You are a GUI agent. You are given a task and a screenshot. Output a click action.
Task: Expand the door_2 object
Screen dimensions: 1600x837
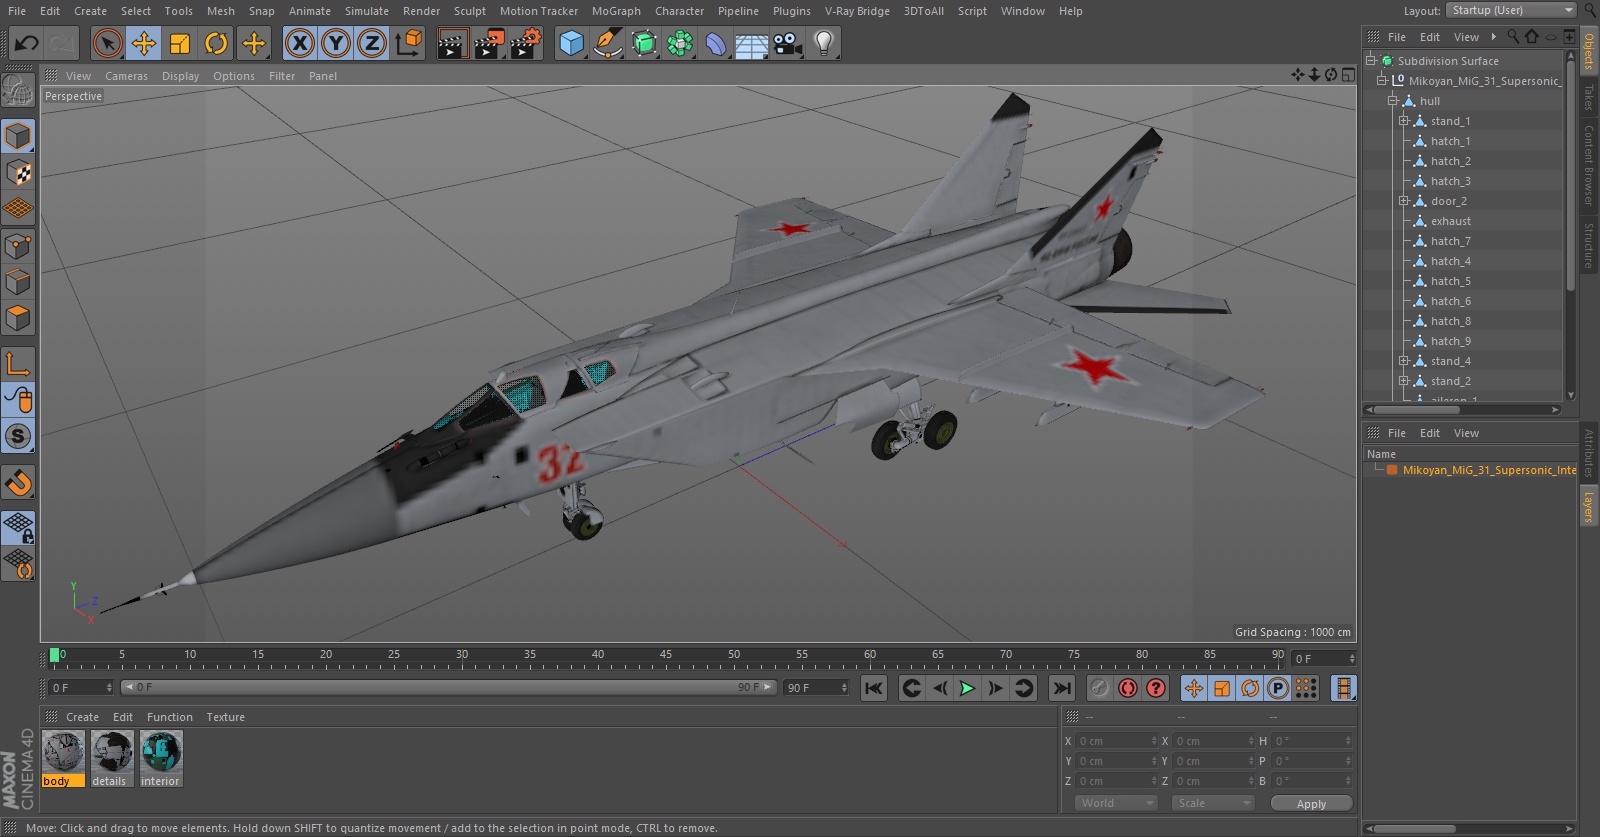coord(1404,200)
